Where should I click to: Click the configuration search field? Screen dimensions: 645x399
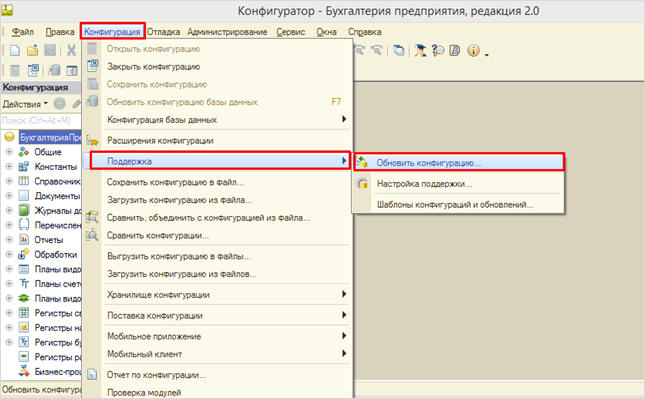pos(41,121)
